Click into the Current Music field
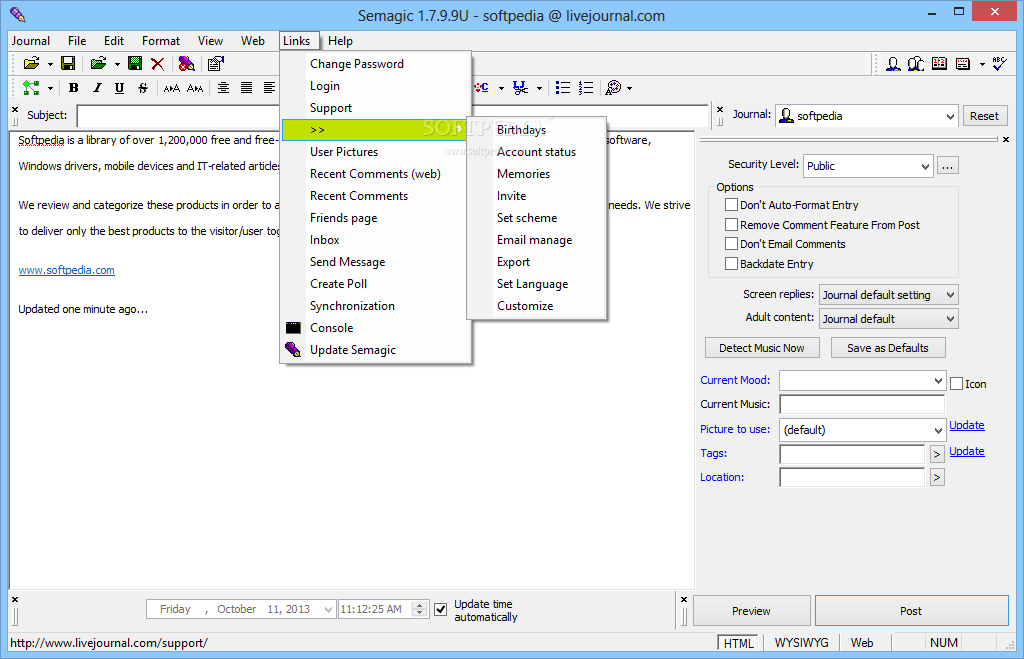This screenshot has height=659, width=1024. (862, 404)
